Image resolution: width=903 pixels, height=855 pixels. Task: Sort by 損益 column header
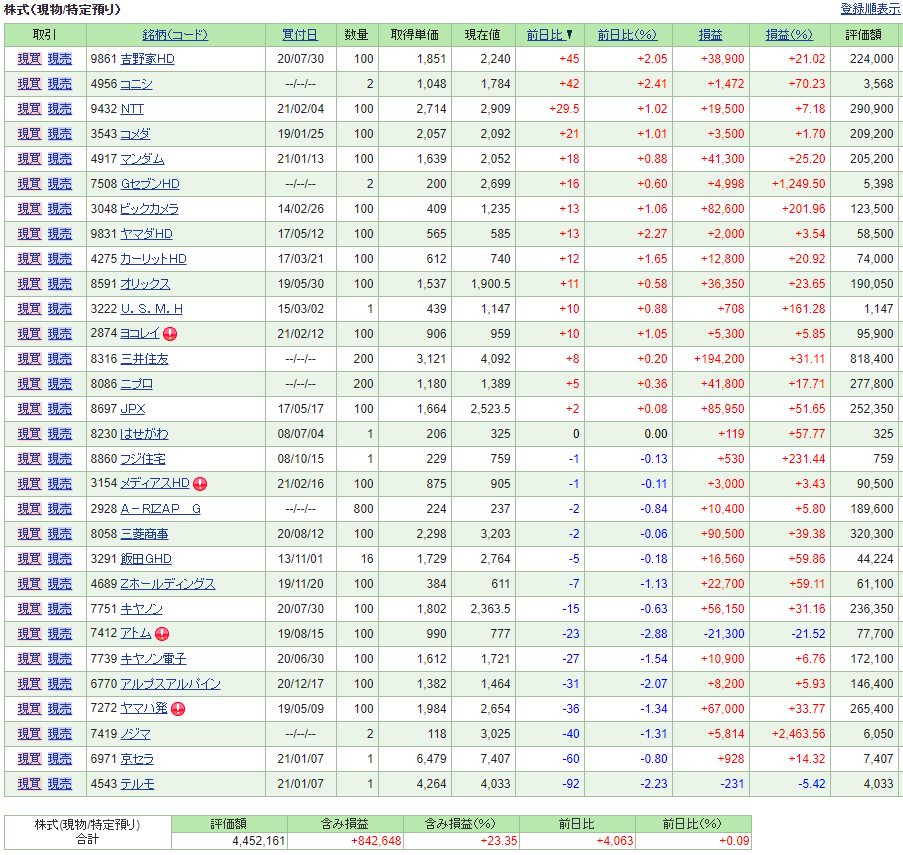(x=710, y=35)
